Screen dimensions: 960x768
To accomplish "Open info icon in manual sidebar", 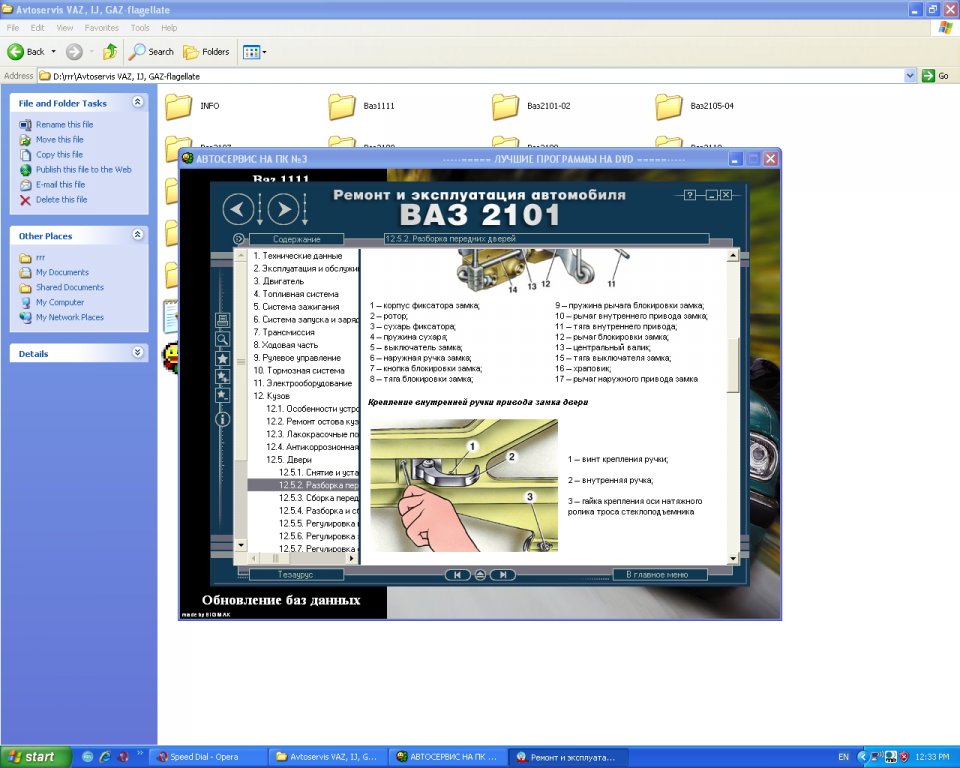I will pos(222,419).
